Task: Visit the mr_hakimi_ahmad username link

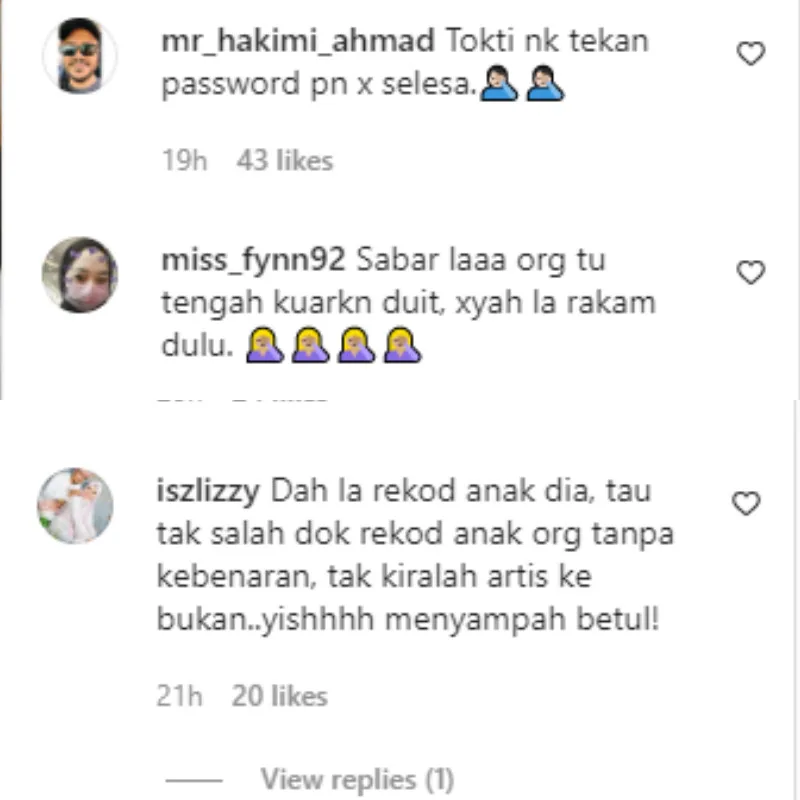Action: click(298, 41)
